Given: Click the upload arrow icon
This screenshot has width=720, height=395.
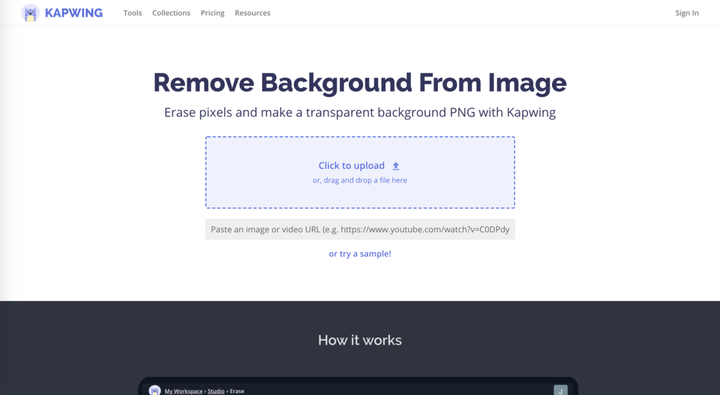Looking at the screenshot, I should 396,166.
